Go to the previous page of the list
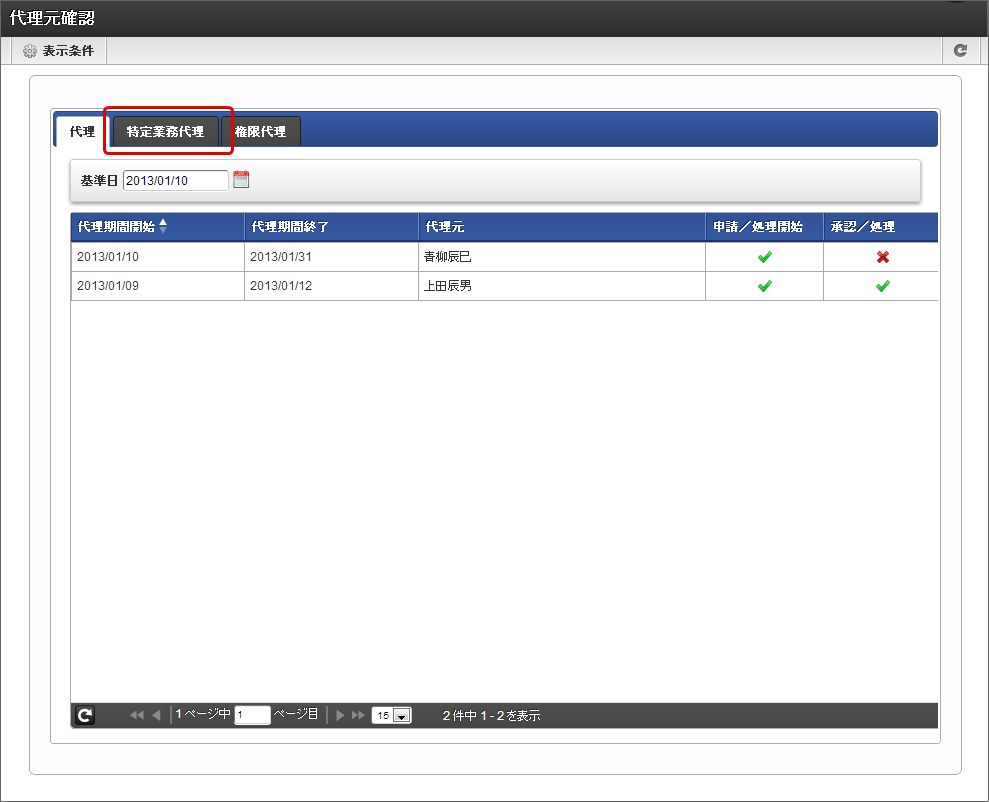989x802 pixels. click(156, 715)
